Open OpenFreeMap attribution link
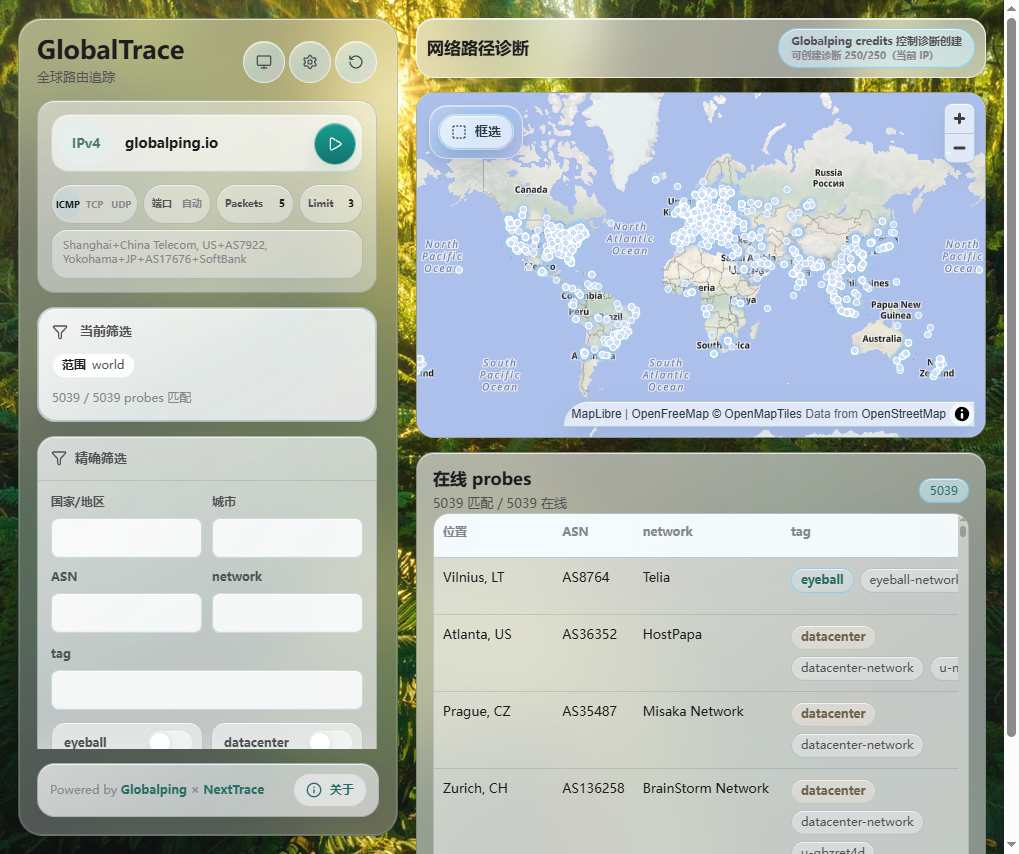 [x=670, y=414]
